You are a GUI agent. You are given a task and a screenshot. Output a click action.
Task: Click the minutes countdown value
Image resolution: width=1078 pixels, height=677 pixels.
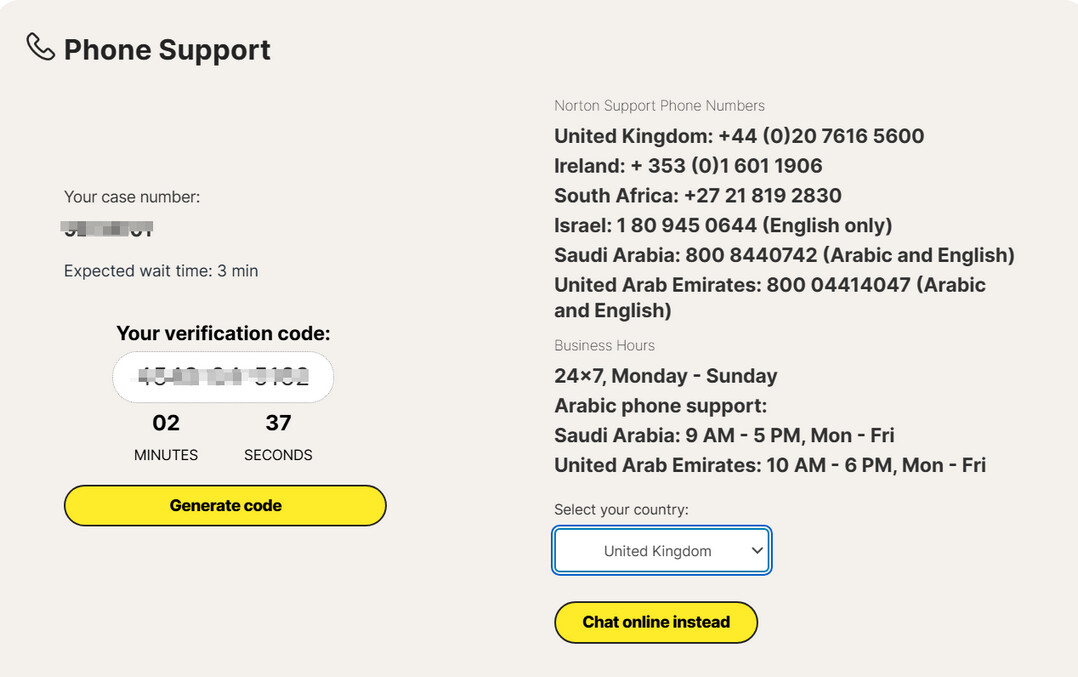point(166,423)
